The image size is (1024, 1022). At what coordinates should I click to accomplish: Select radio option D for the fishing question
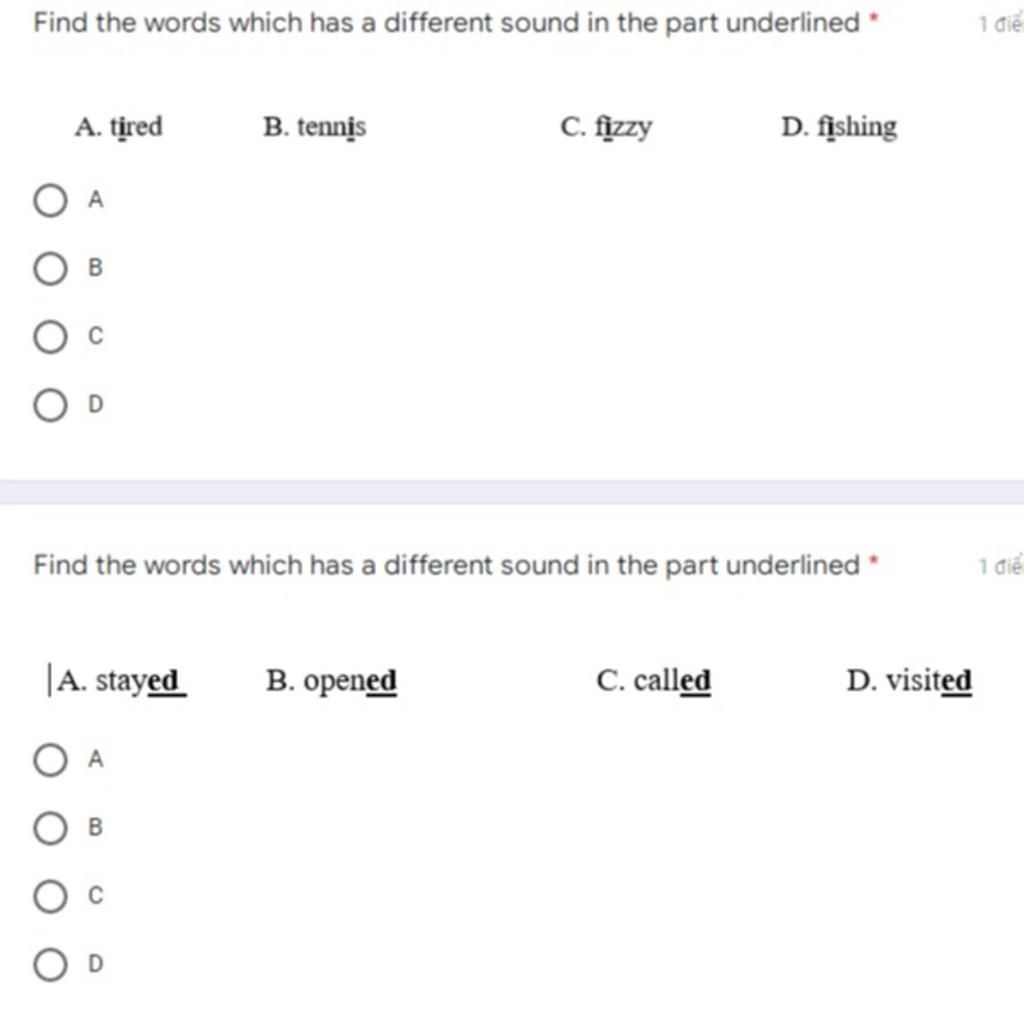(50, 405)
